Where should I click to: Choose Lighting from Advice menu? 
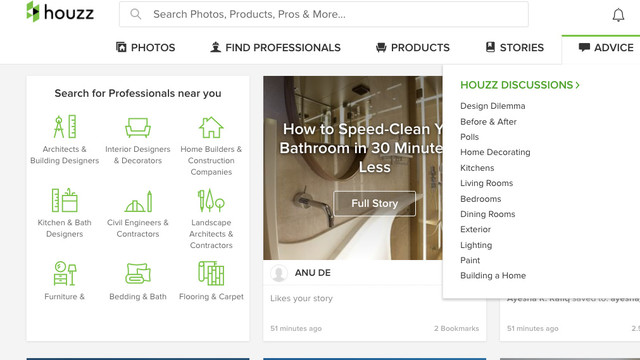click(476, 245)
